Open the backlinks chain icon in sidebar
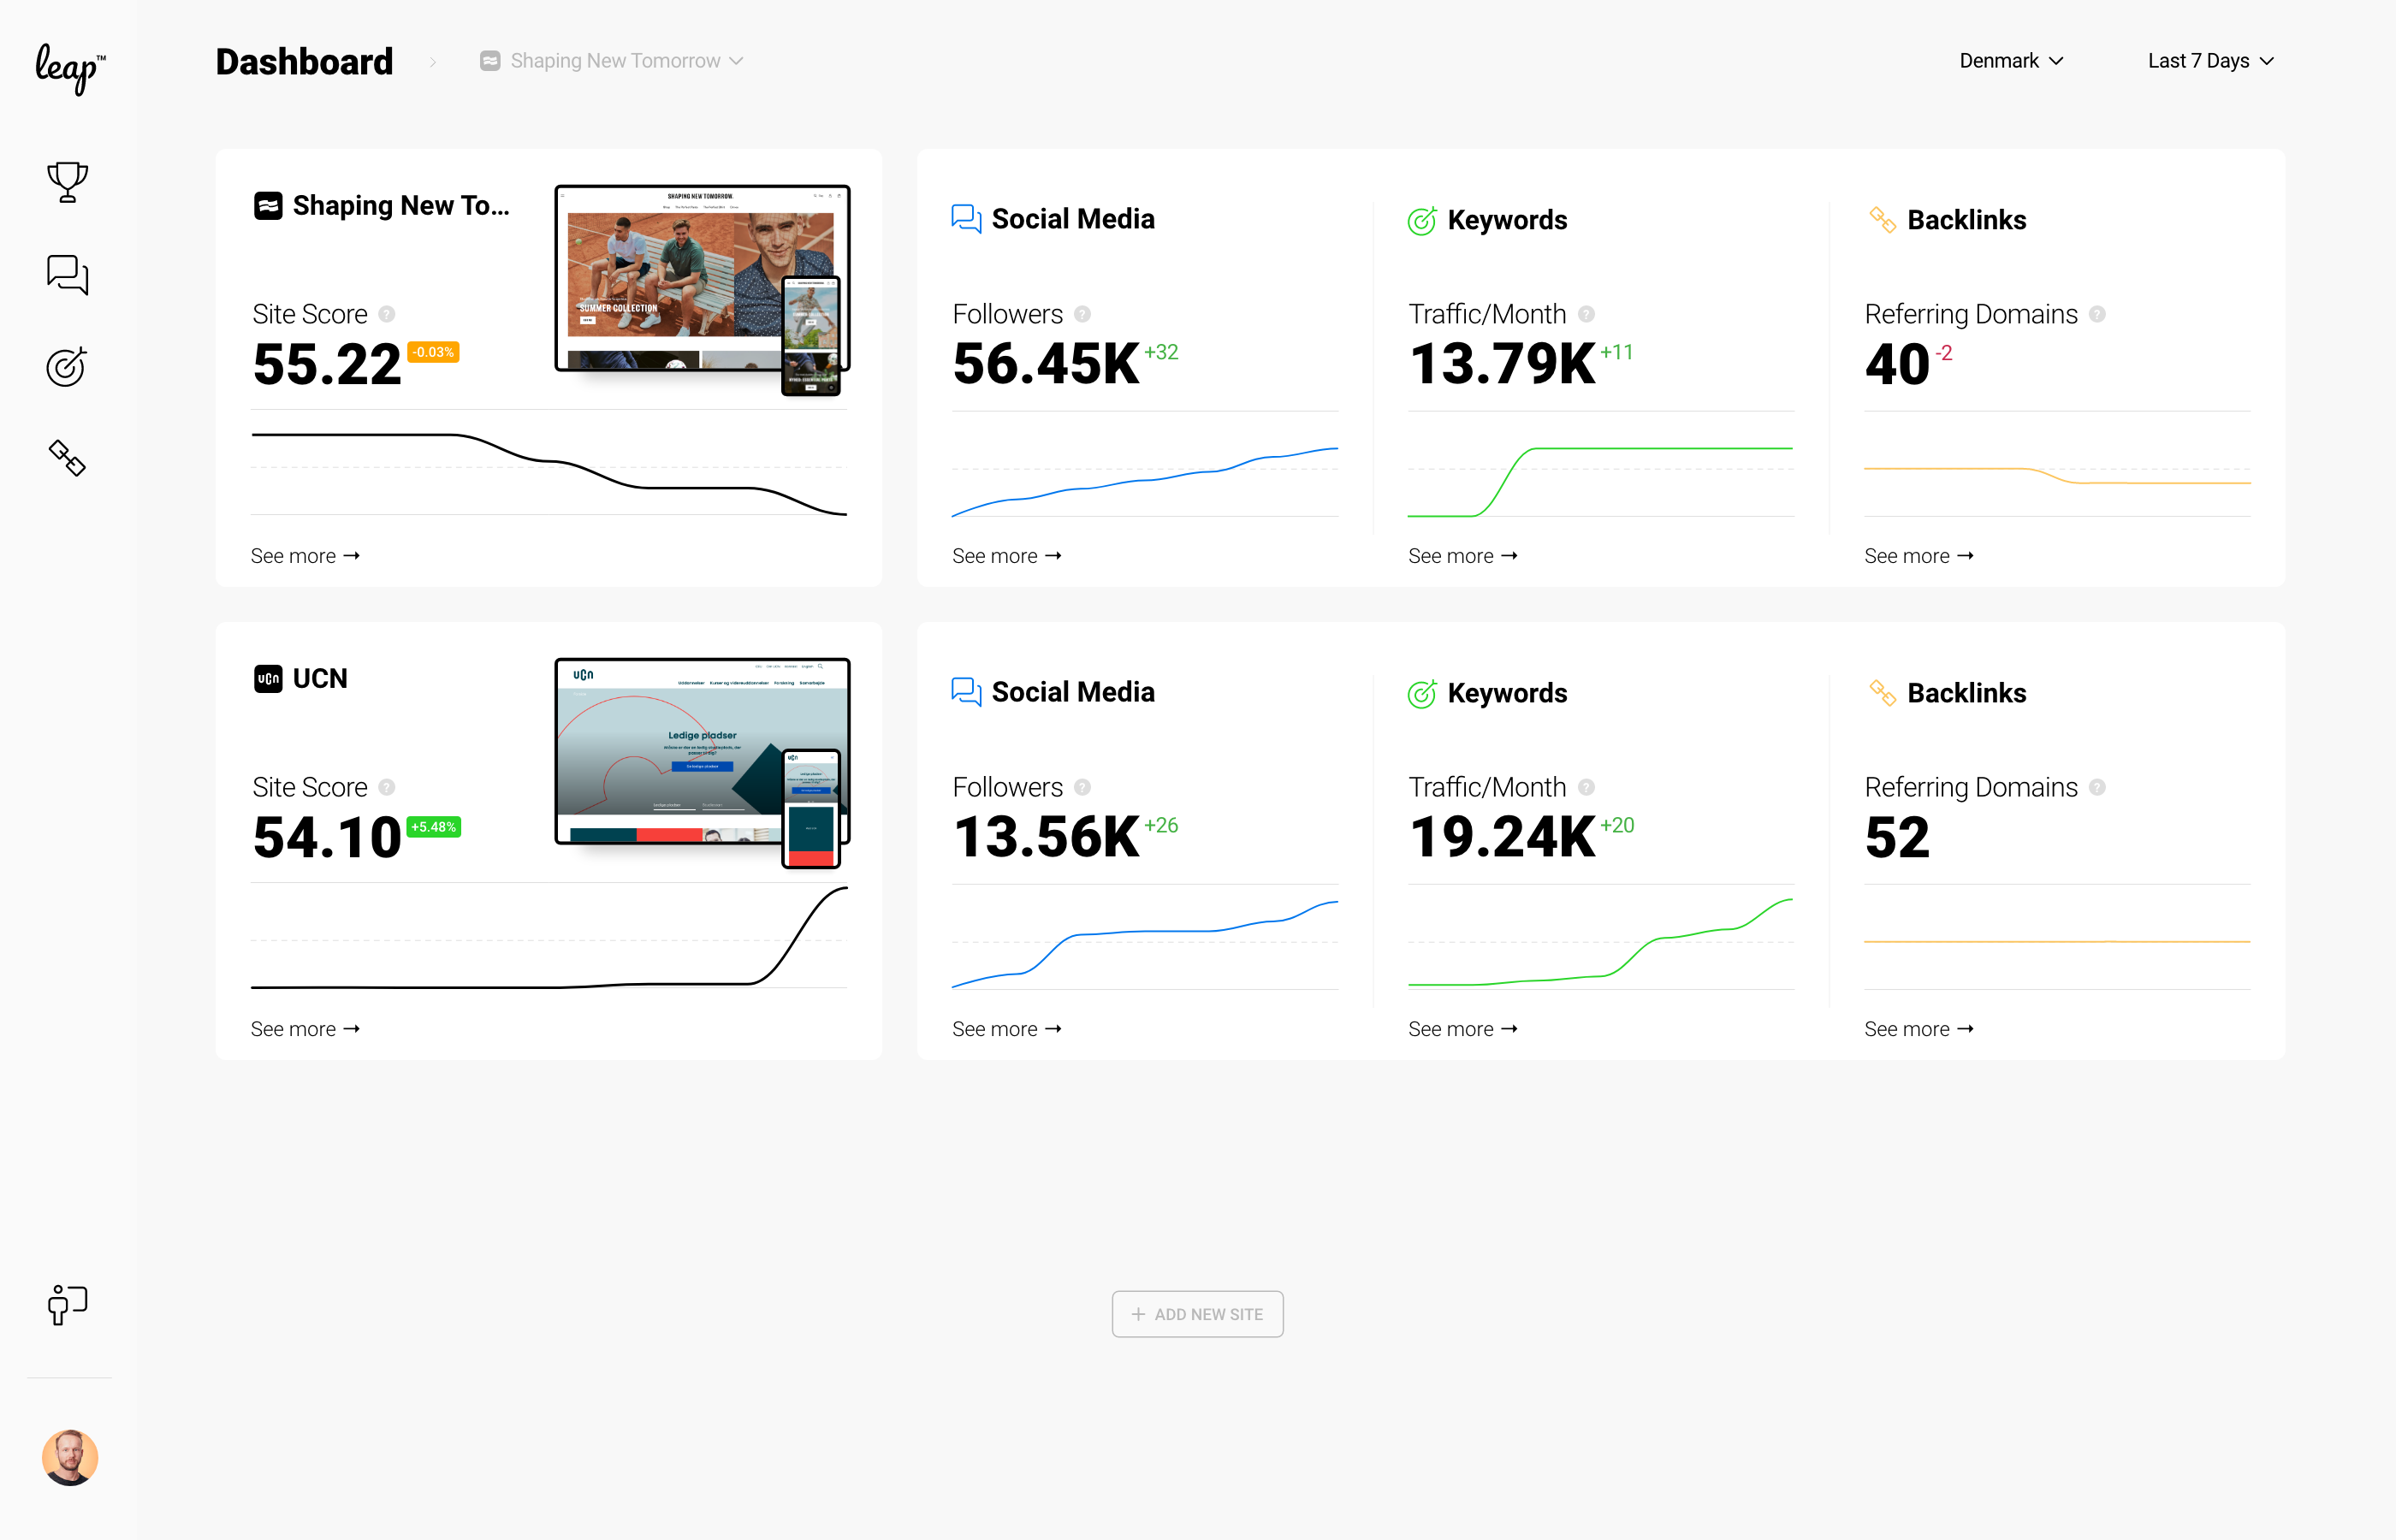The image size is (2396, 1540). point(67,459)
